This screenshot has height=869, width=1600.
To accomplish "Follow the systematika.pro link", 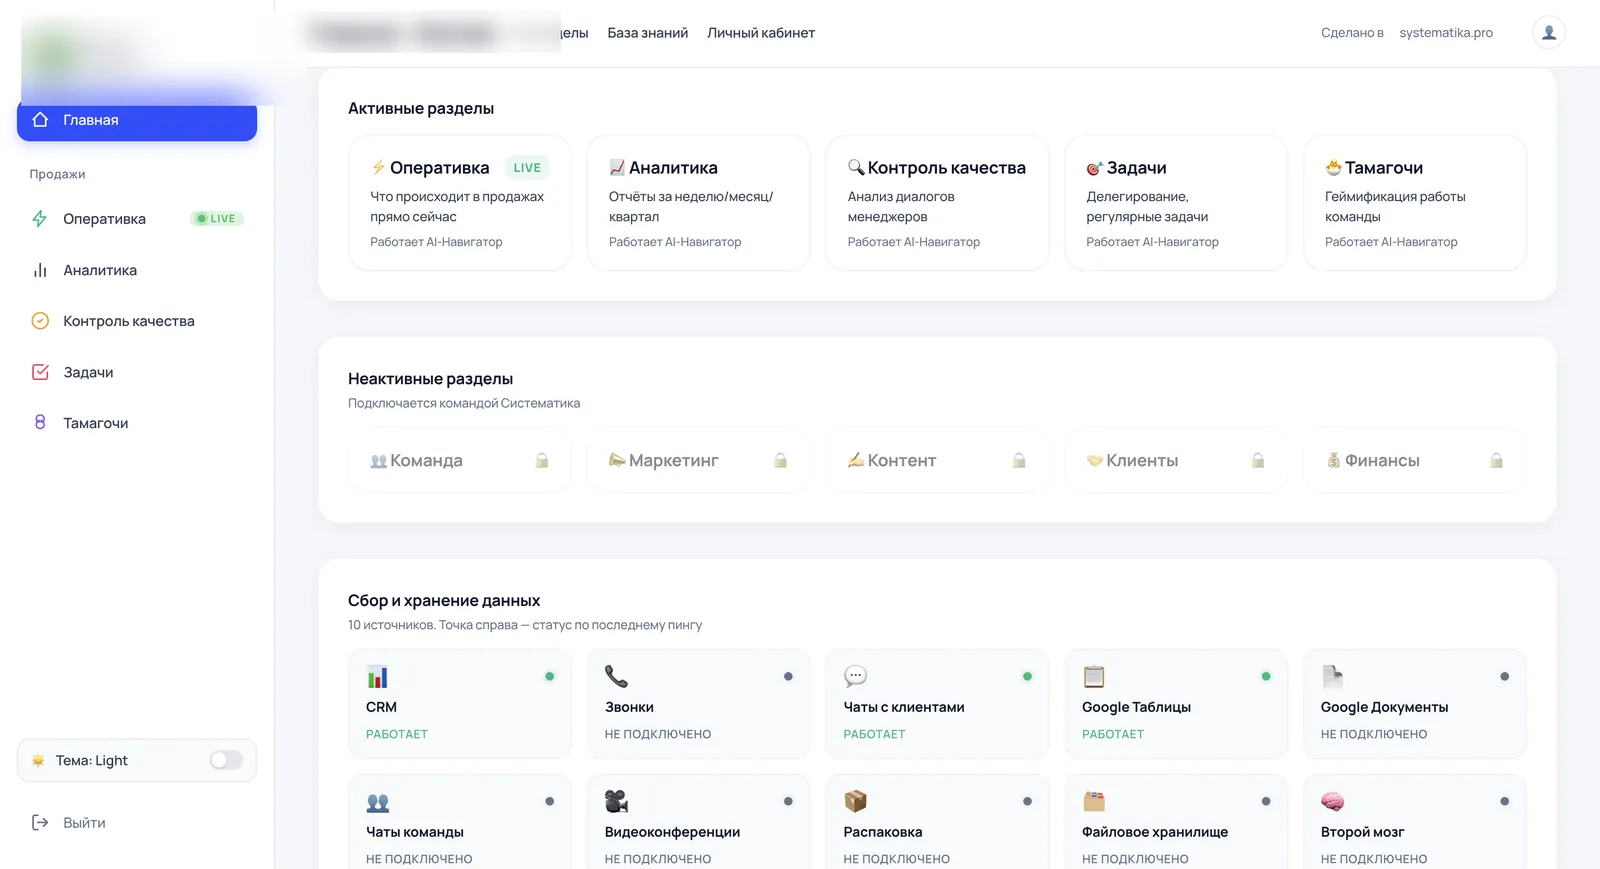I will point(1446,33).
